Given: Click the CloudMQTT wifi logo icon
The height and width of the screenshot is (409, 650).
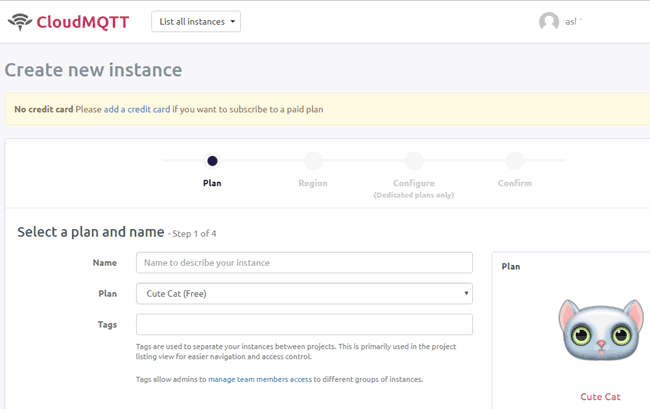Looking at the screenshot, I should tap(18, 21).
